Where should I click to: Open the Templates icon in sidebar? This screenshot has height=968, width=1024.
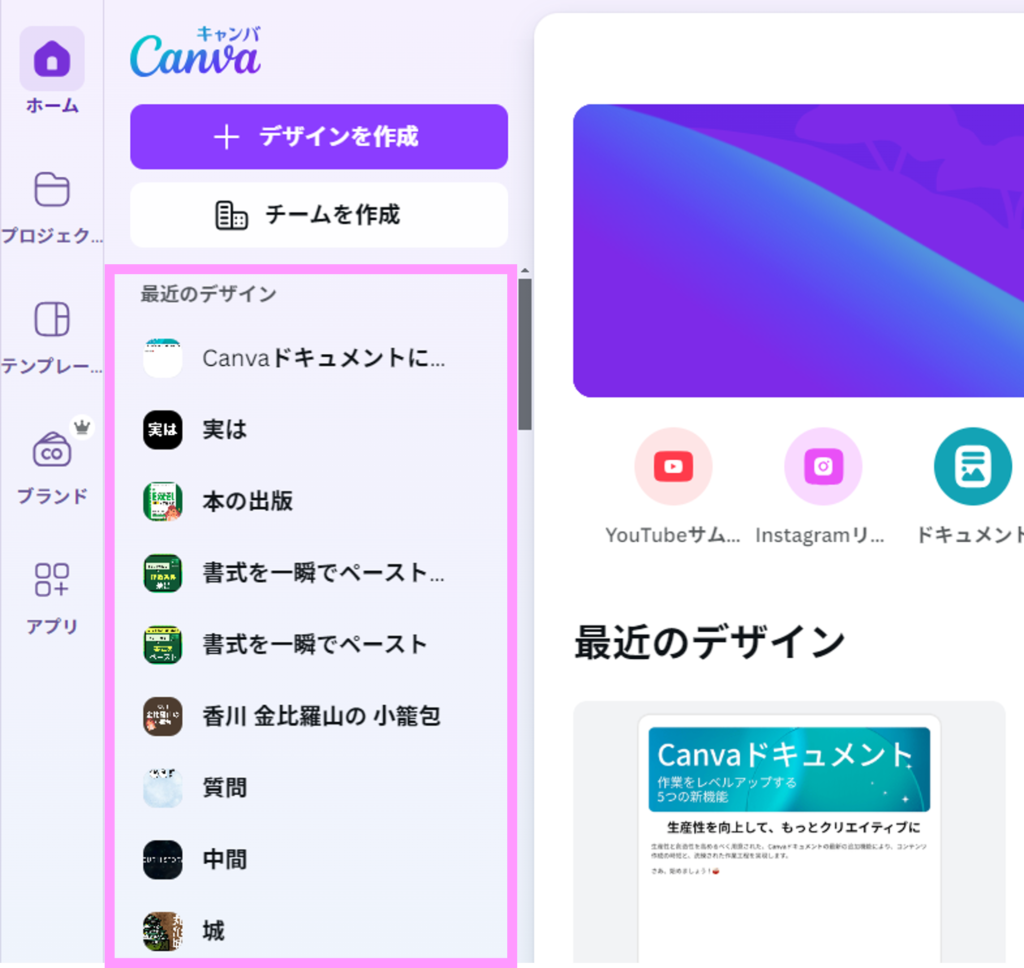pyautogui.click(x=52, y=320)
